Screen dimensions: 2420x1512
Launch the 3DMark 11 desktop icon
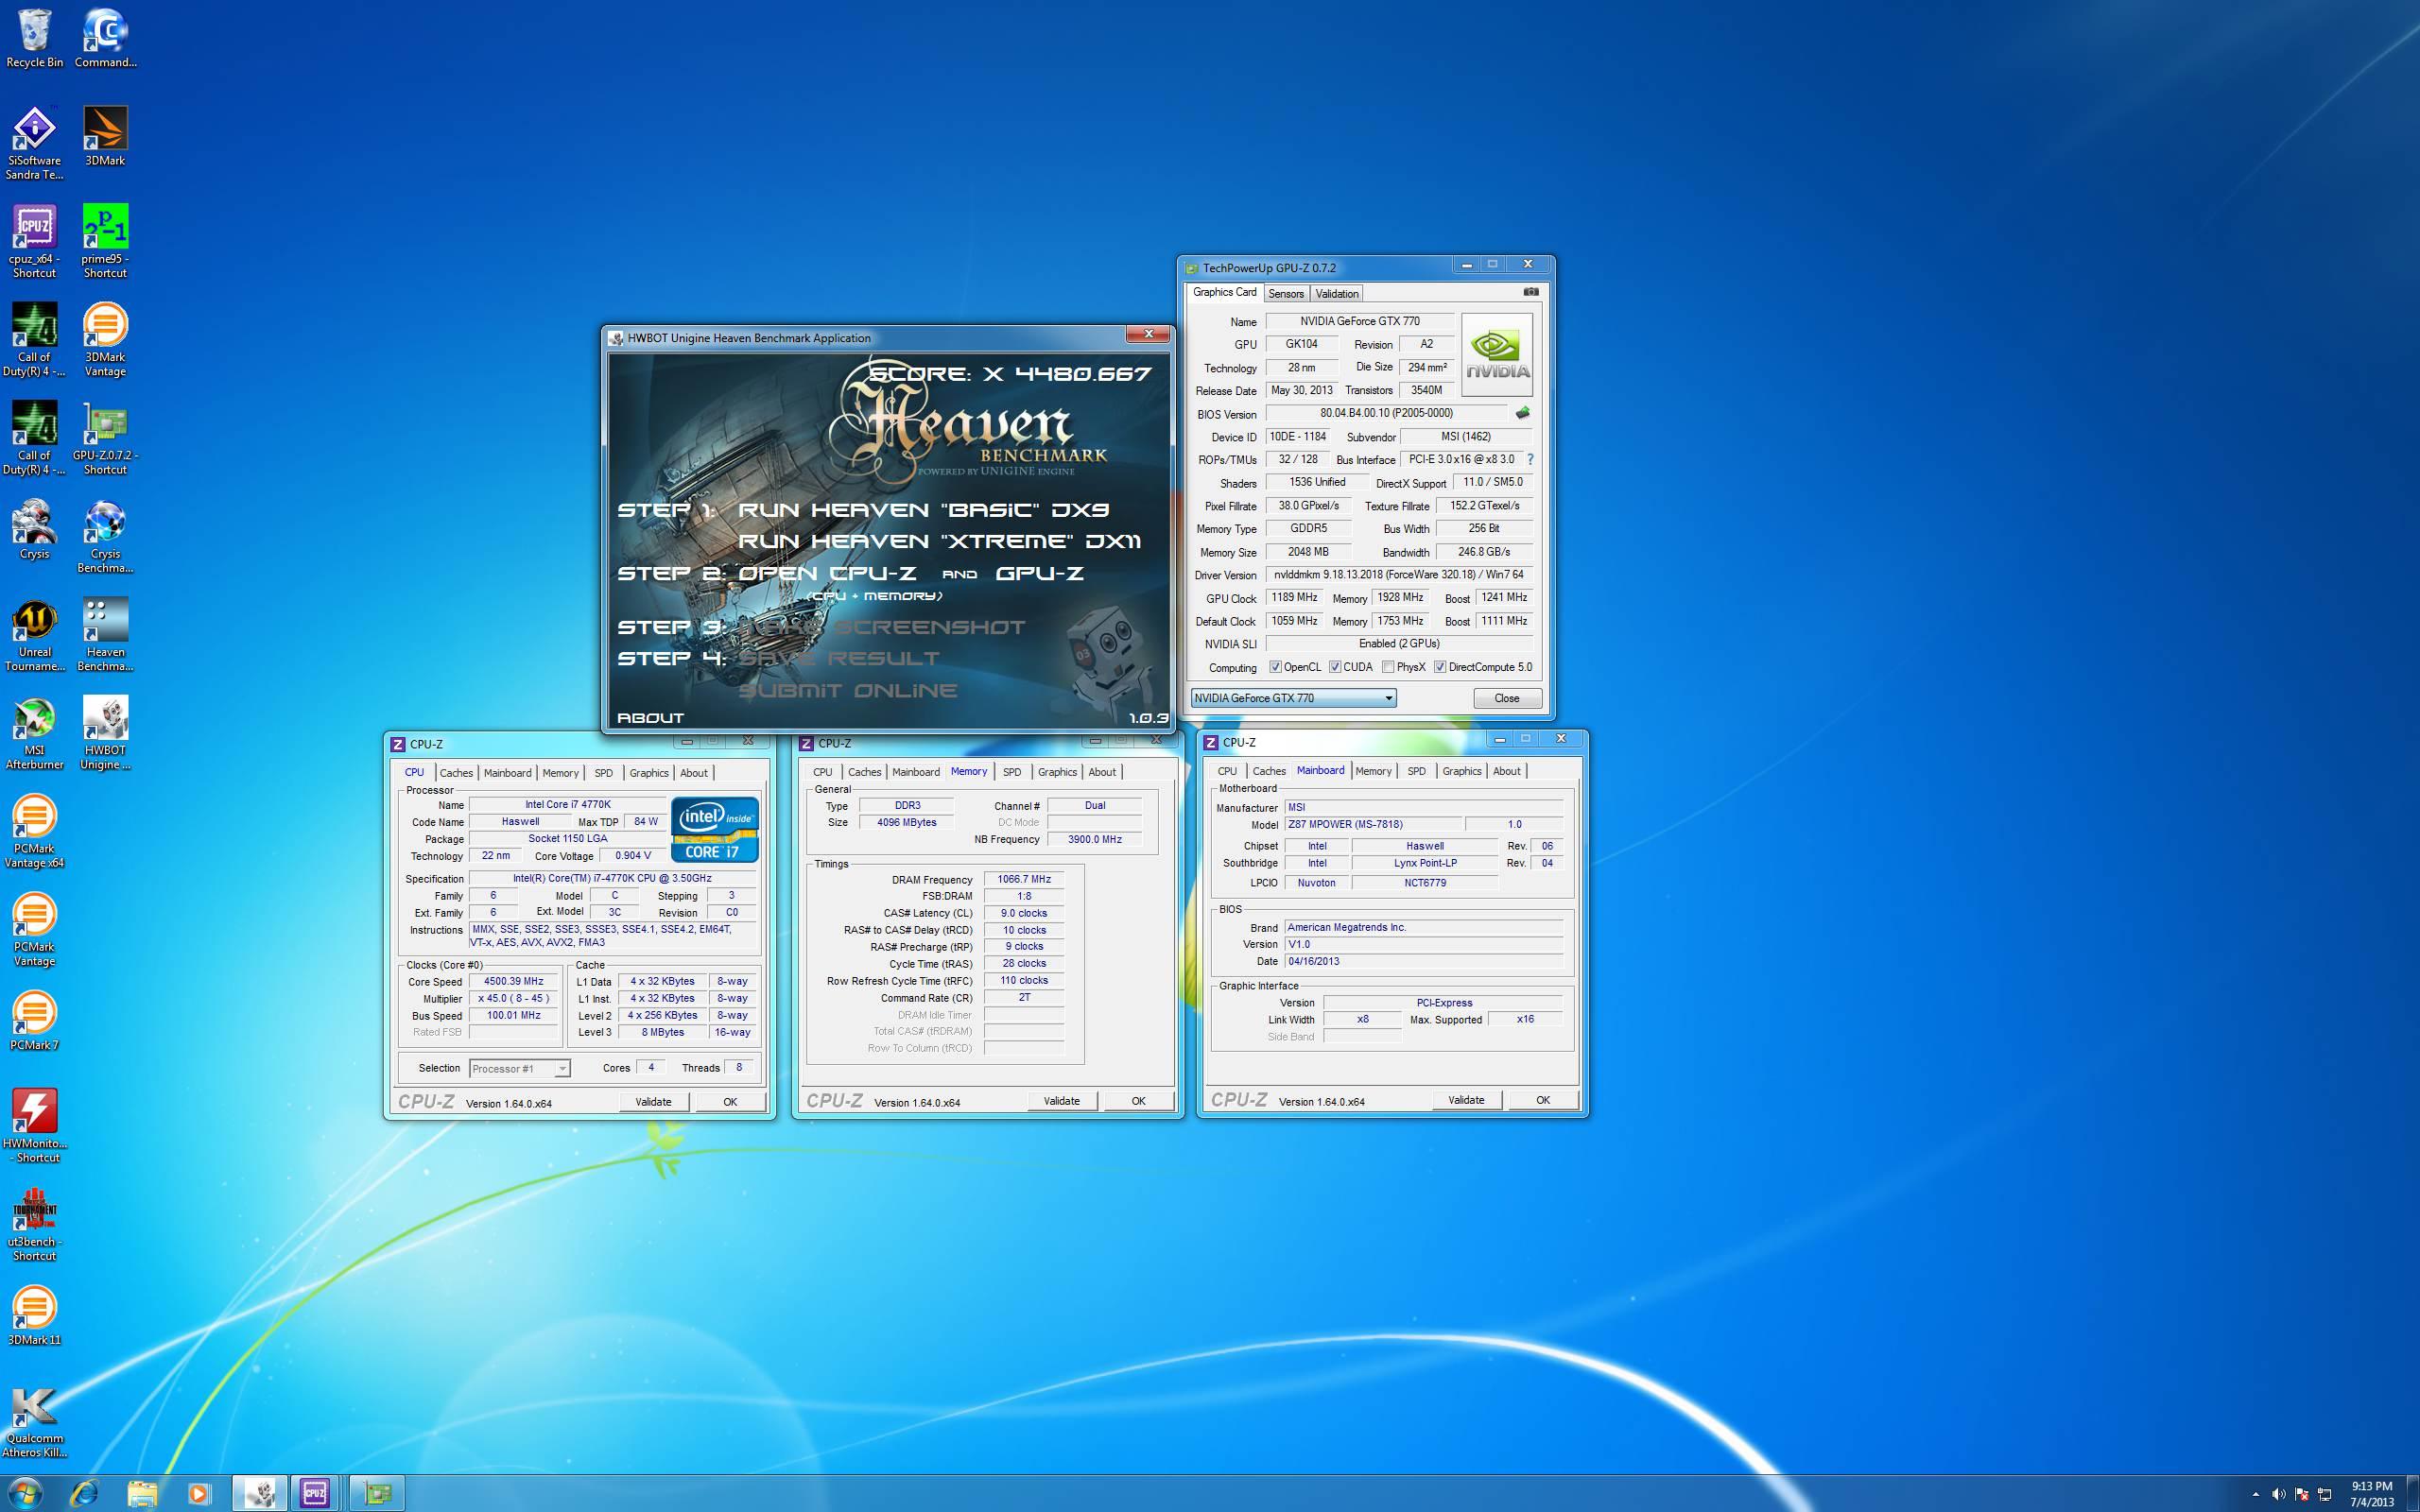[34, 1315]
